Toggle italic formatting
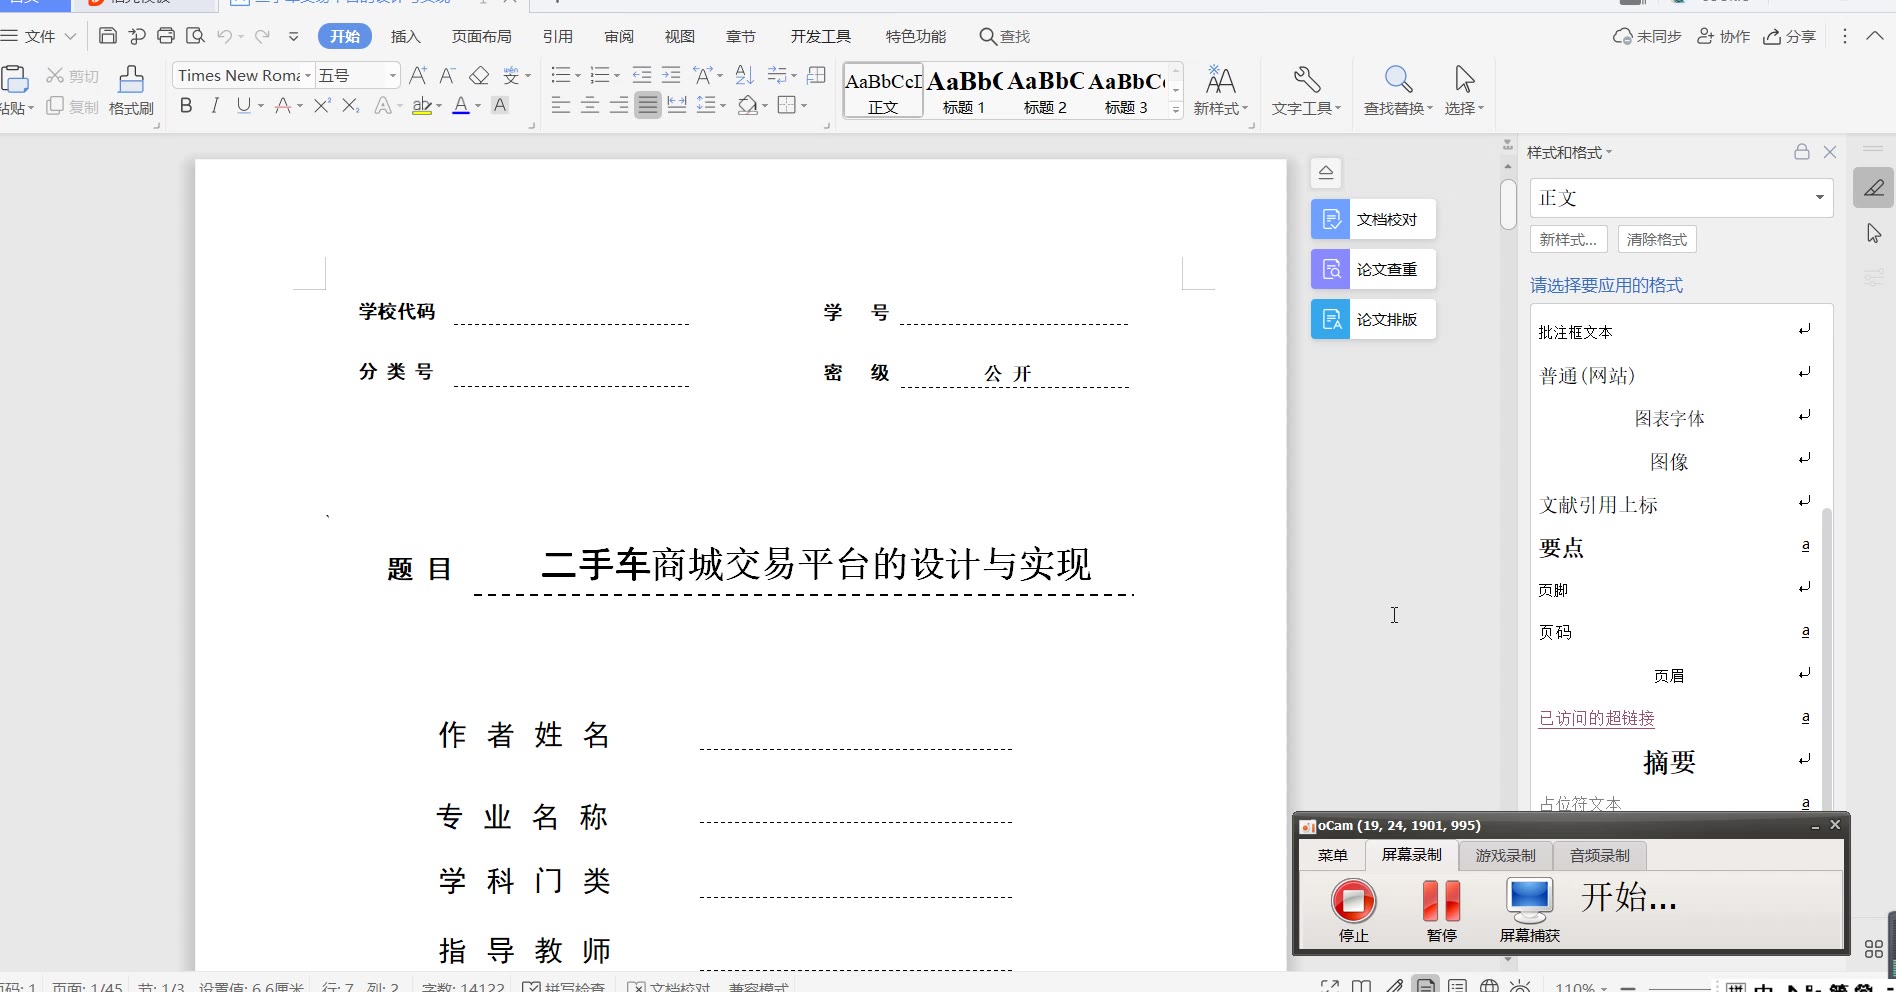 pos(215,106)
